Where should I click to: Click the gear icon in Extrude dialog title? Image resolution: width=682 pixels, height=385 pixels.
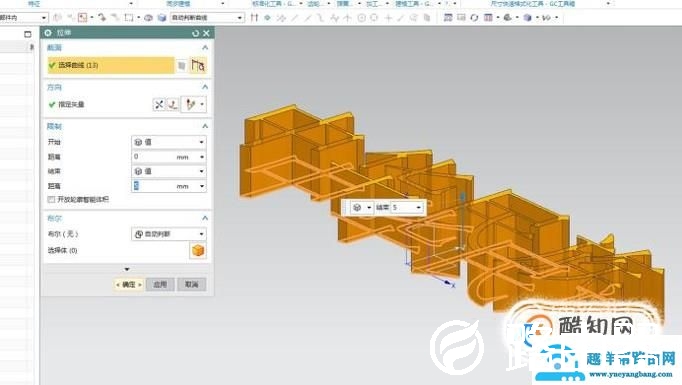click(48, 33)
